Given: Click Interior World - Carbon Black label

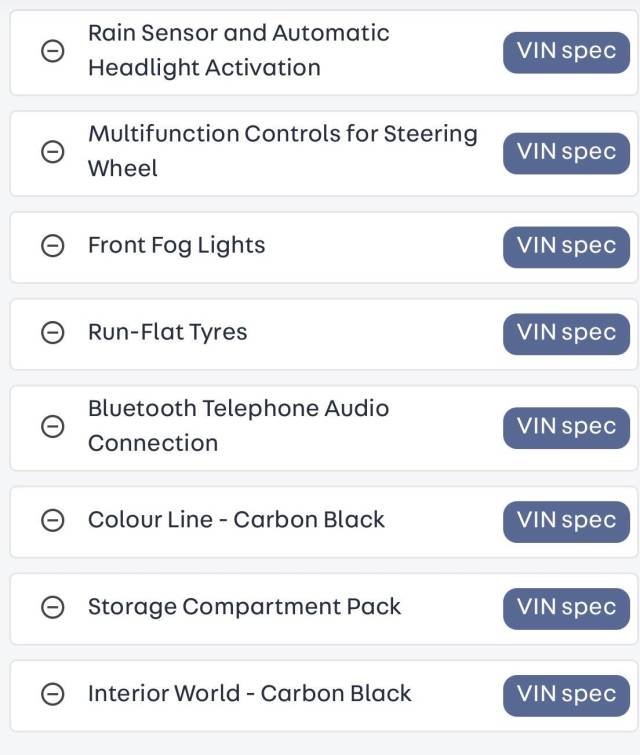Looking at the screenshot, I should coord(249,693).
